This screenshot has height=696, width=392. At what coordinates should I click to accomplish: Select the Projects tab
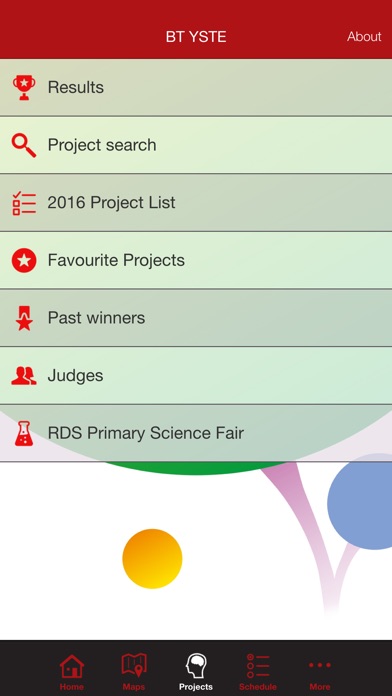tap(196, 672)
